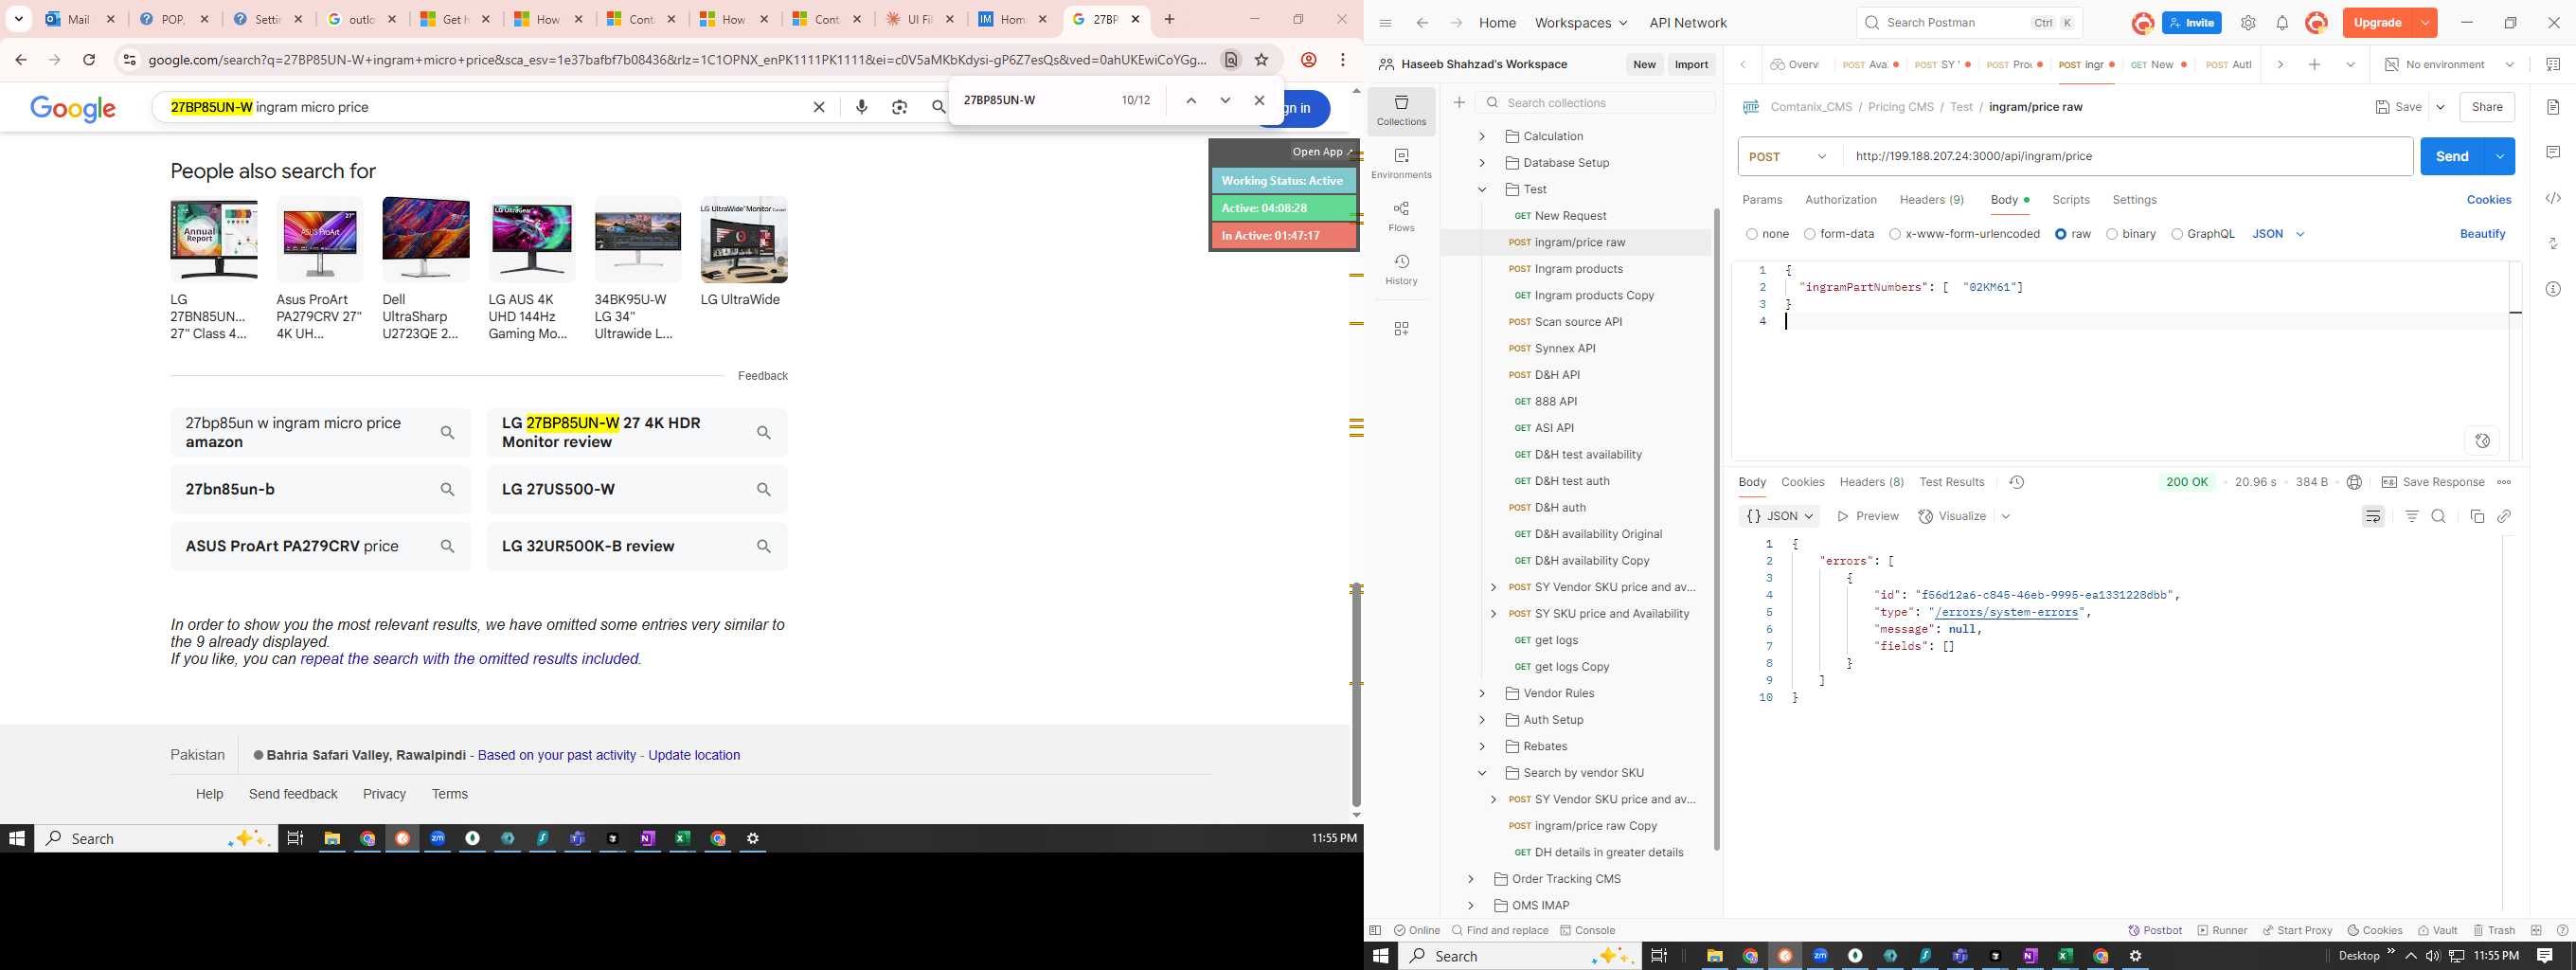Click the Send request button
This screenshot has height=970, width=2576.
[2452, 156]
